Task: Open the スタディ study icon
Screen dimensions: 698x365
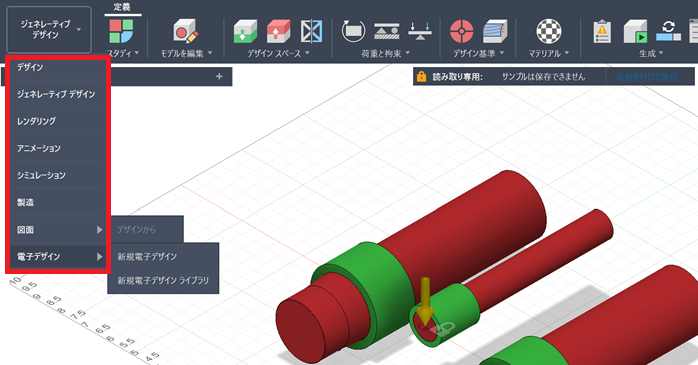Action: (121, 31)
